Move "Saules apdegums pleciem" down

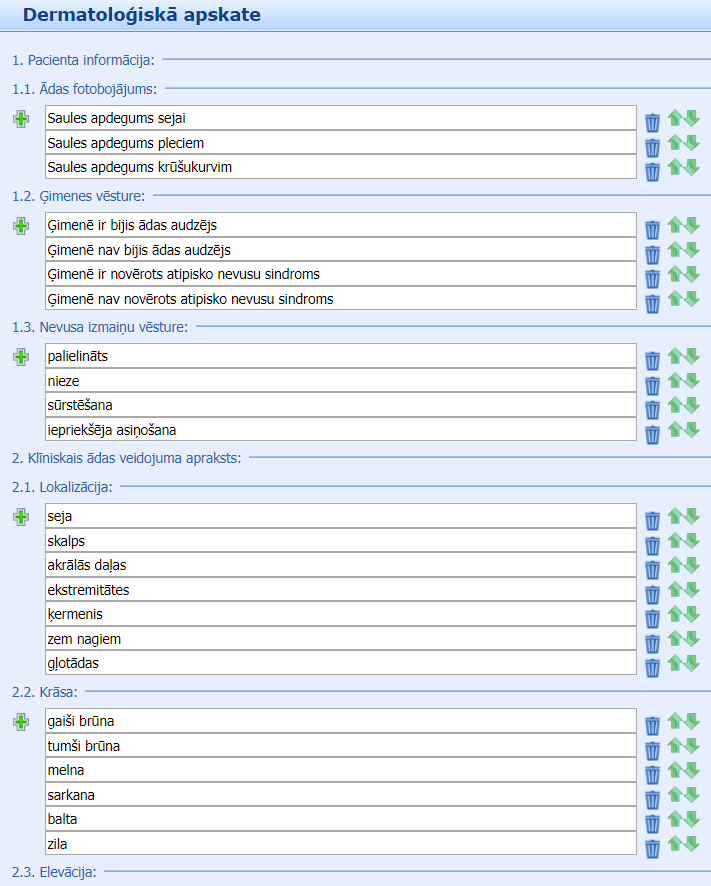[x=691, y=143]
